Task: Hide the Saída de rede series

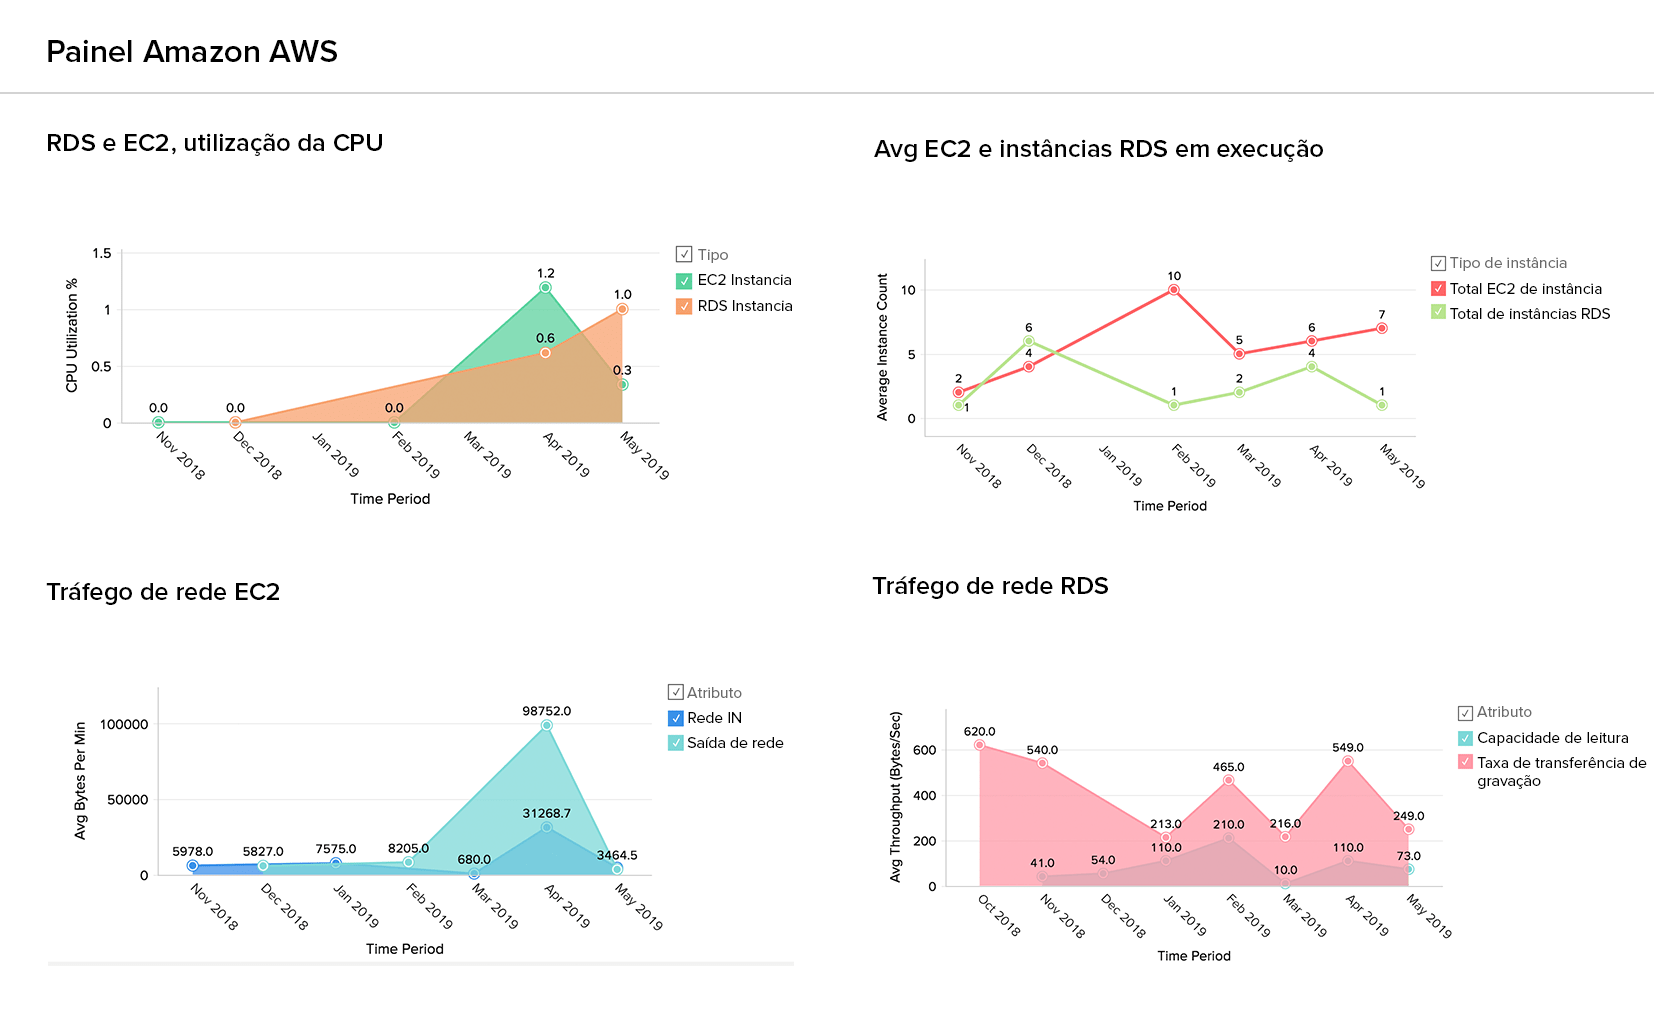Action: tap(676, 743)
